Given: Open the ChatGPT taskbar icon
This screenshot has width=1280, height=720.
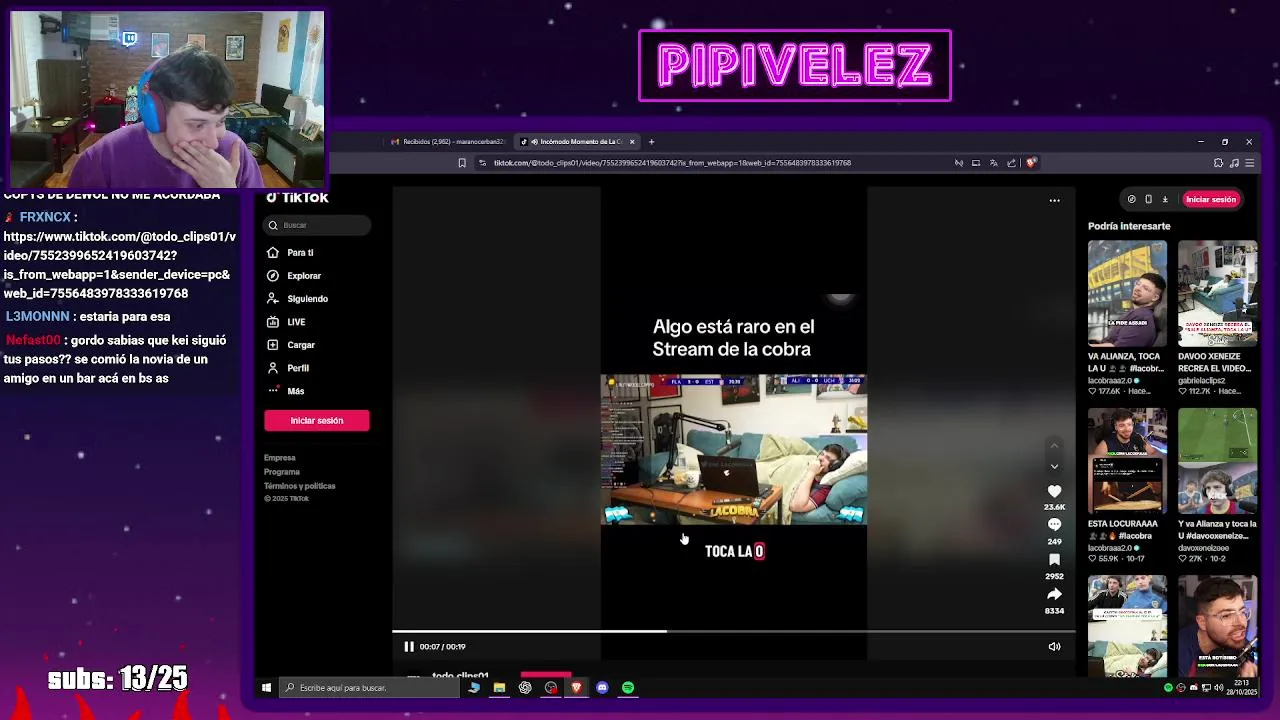Looking at the screenshot, I should click(525, 688).
